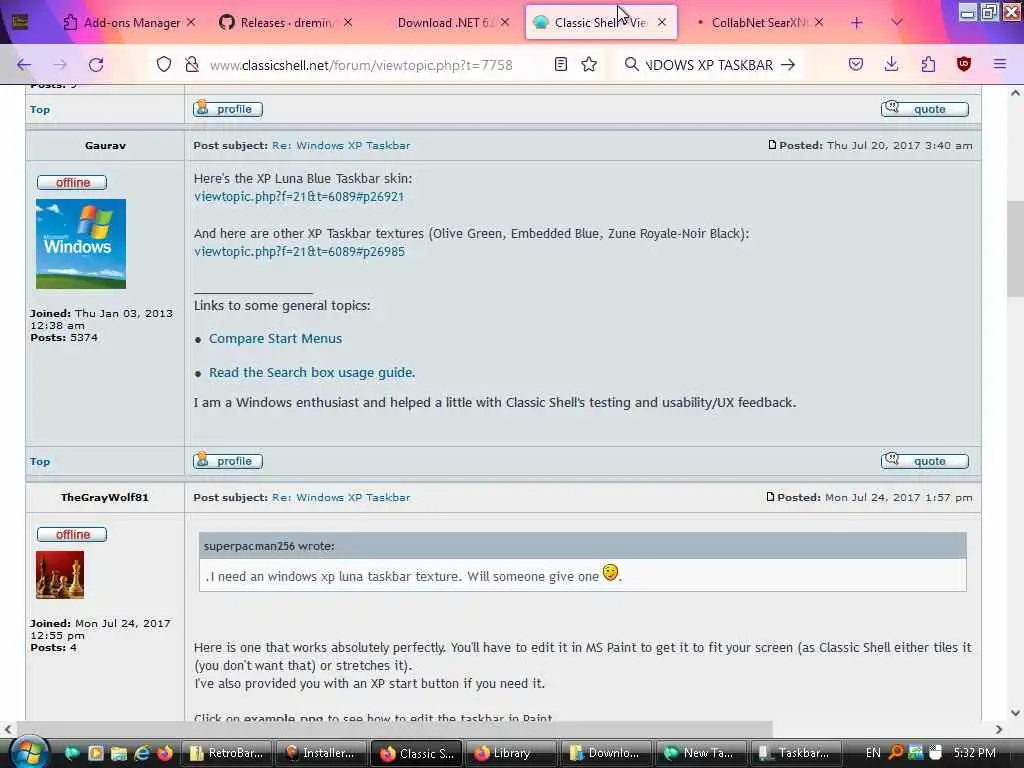
Task: Click the search magnifier icon in search box
Action: click(631, 64)
